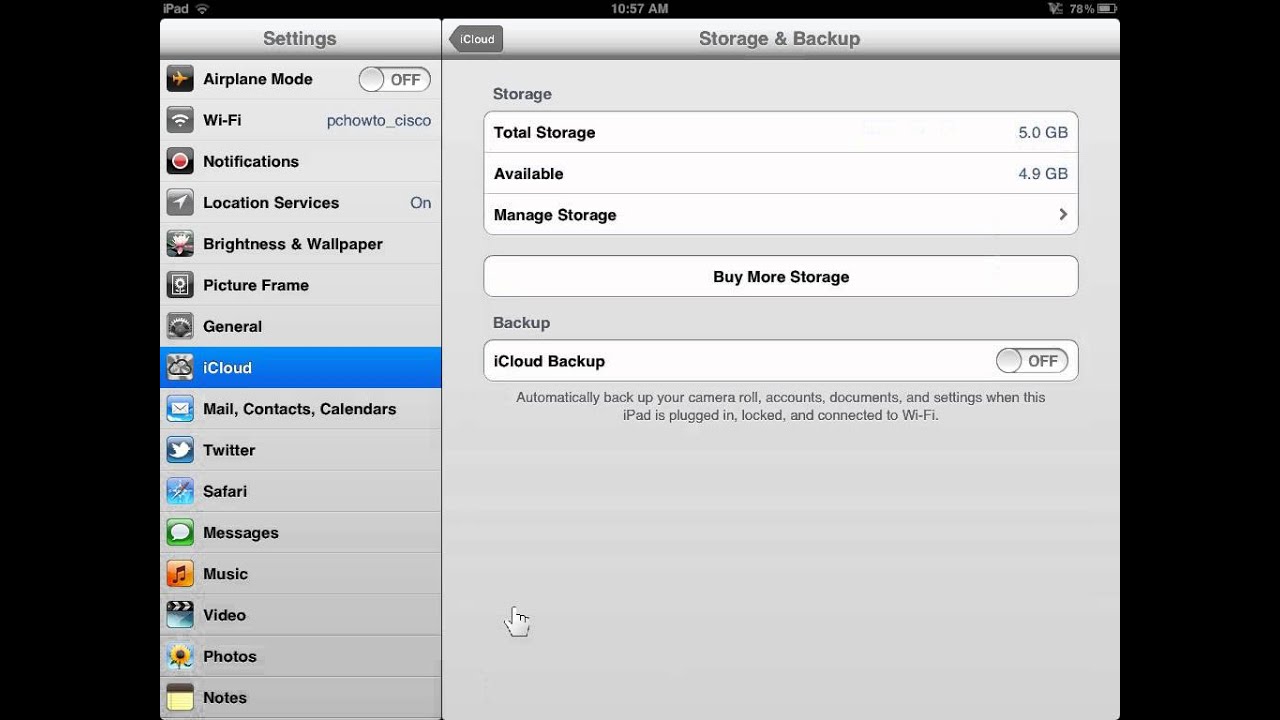1280x720 pixels.
Task: Tap the Location Services arrow icon
Action: click(180, 203)
